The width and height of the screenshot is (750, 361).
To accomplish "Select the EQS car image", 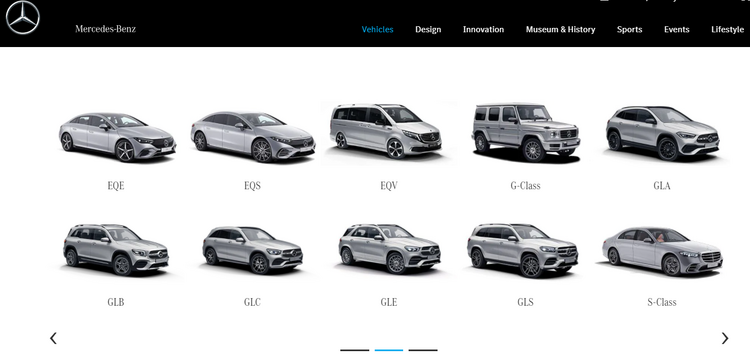I will tap(253, 137).
